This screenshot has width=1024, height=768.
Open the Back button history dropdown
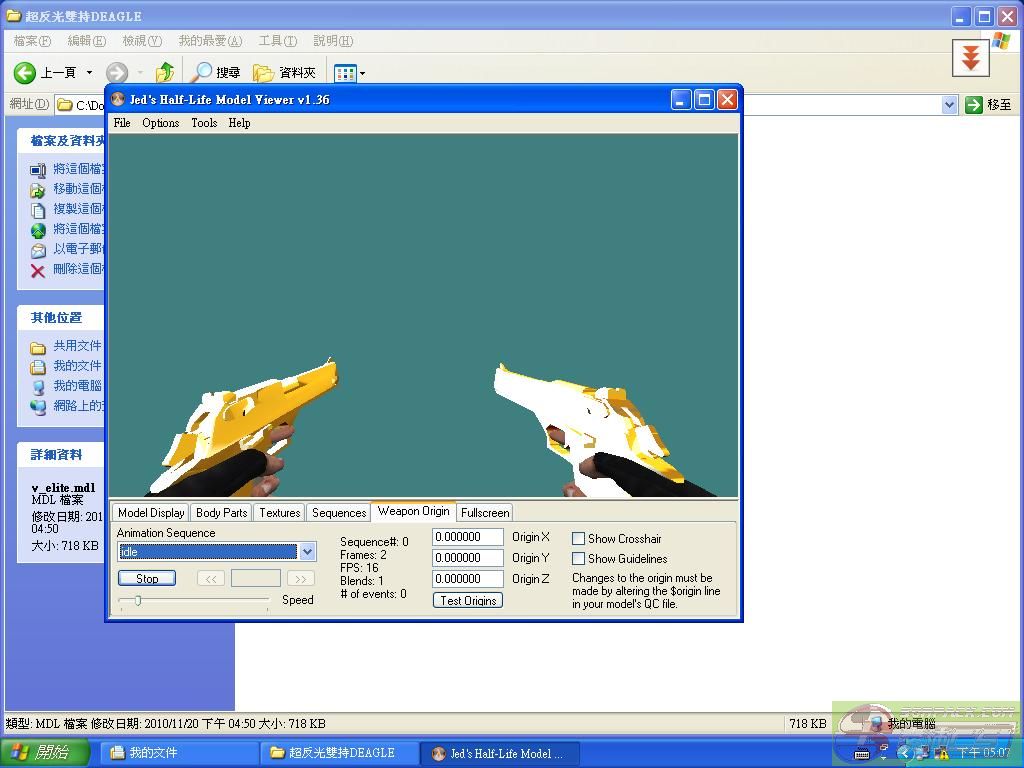click(89, 72)
